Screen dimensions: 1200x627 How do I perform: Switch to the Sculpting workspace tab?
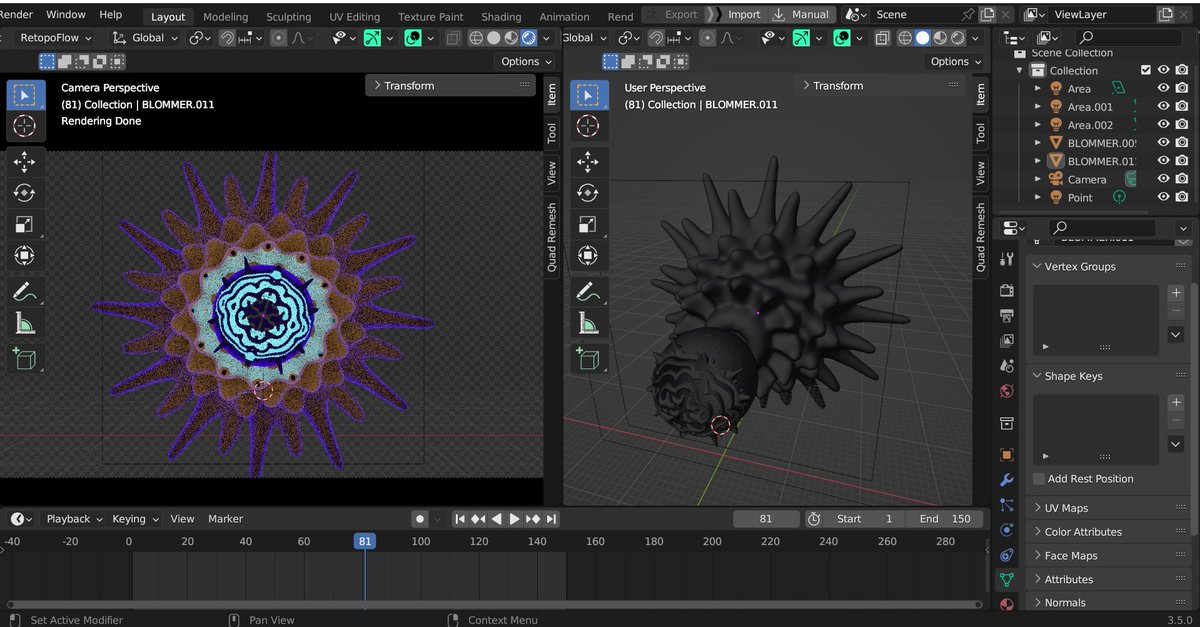point(288,16)
